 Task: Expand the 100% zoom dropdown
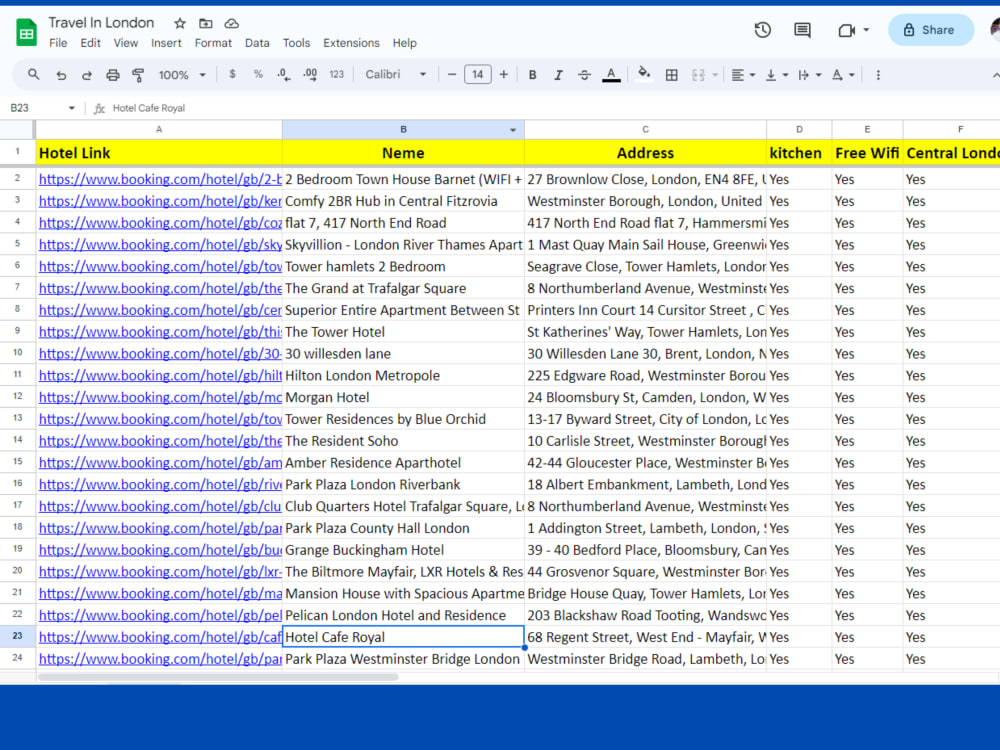(x=182, y=75)
